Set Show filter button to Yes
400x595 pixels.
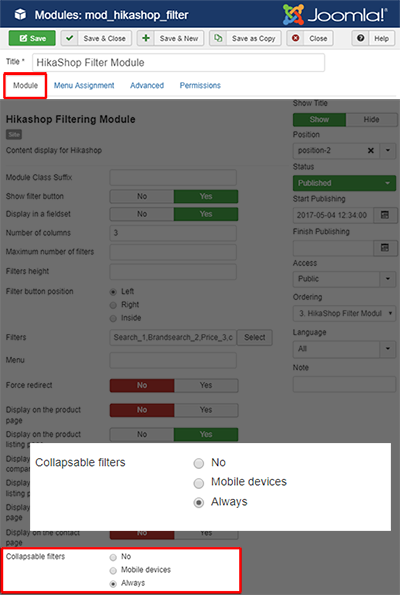click(x=206, y=197)
